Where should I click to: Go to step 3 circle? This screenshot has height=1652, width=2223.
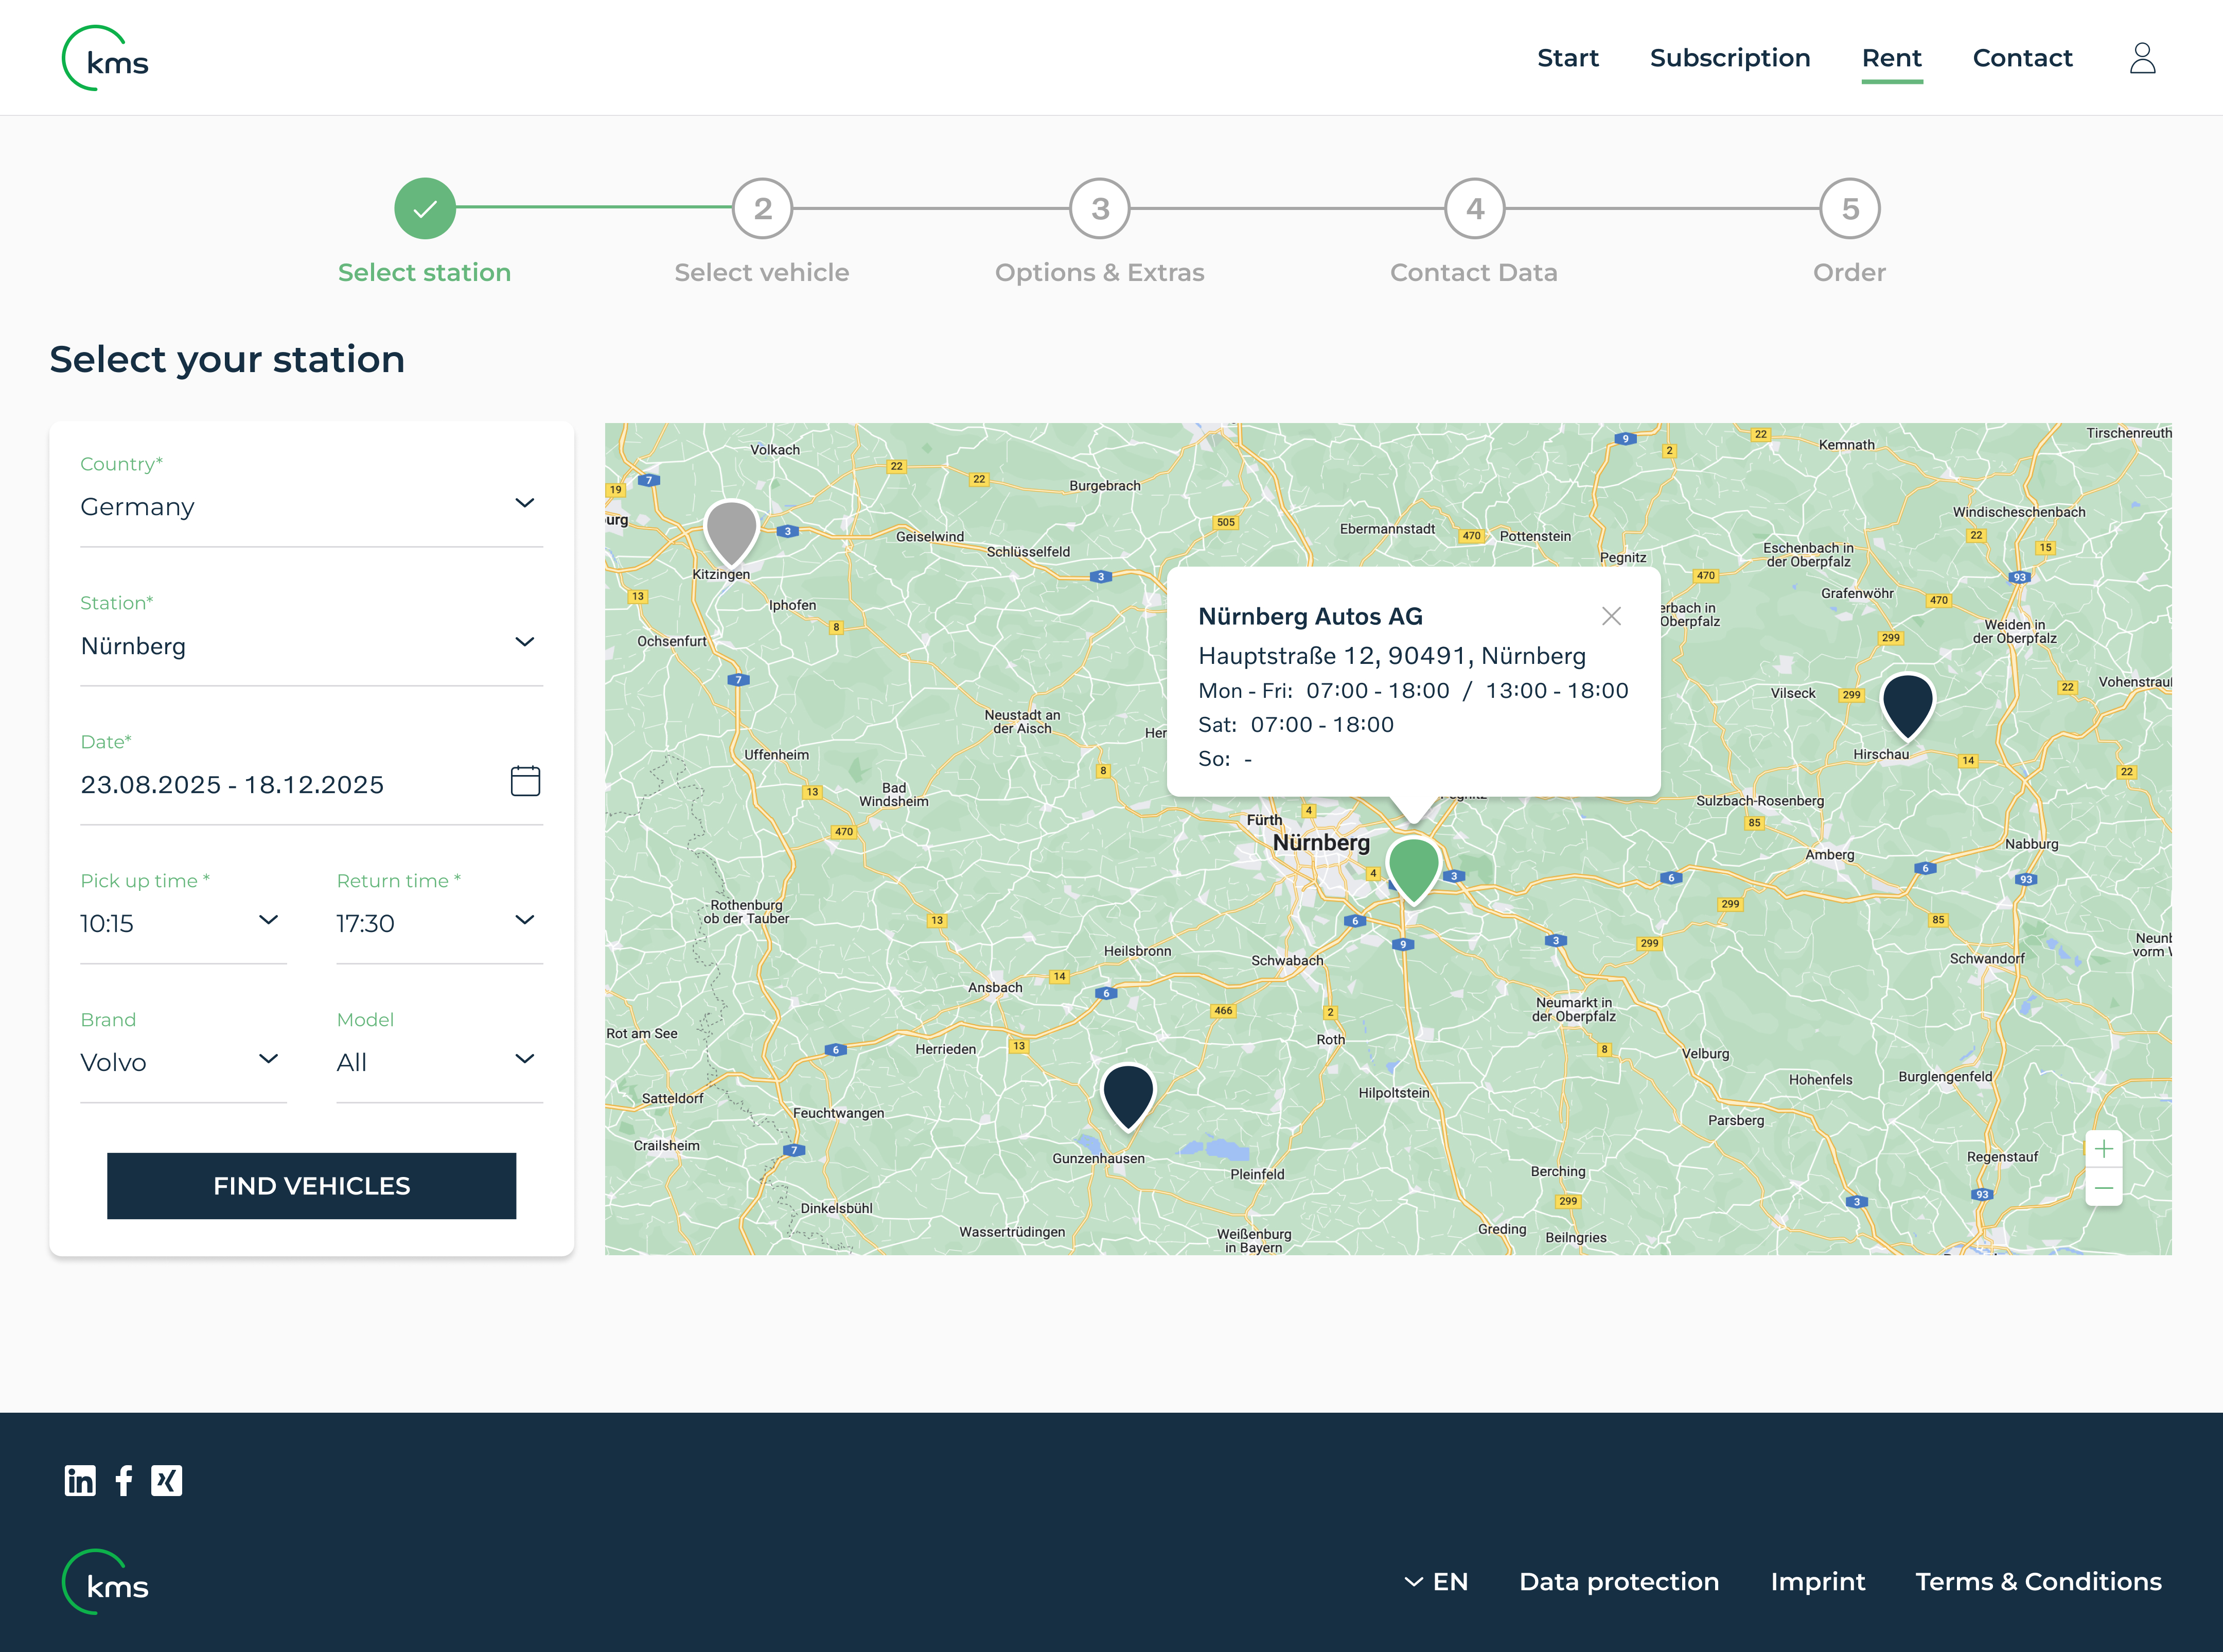point(1100,209)
